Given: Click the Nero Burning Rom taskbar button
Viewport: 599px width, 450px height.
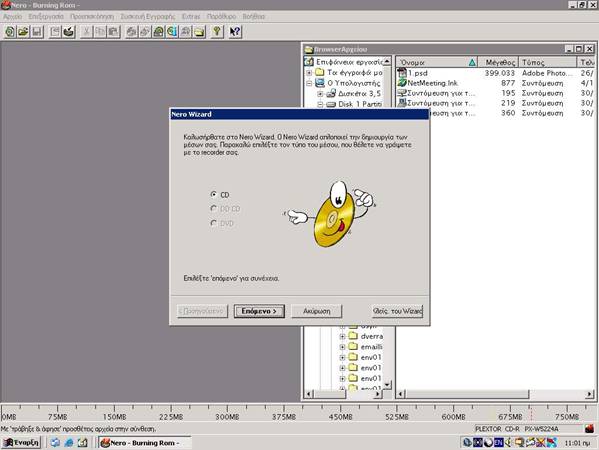Looking at the screenshot, I should tap(144, 442).
